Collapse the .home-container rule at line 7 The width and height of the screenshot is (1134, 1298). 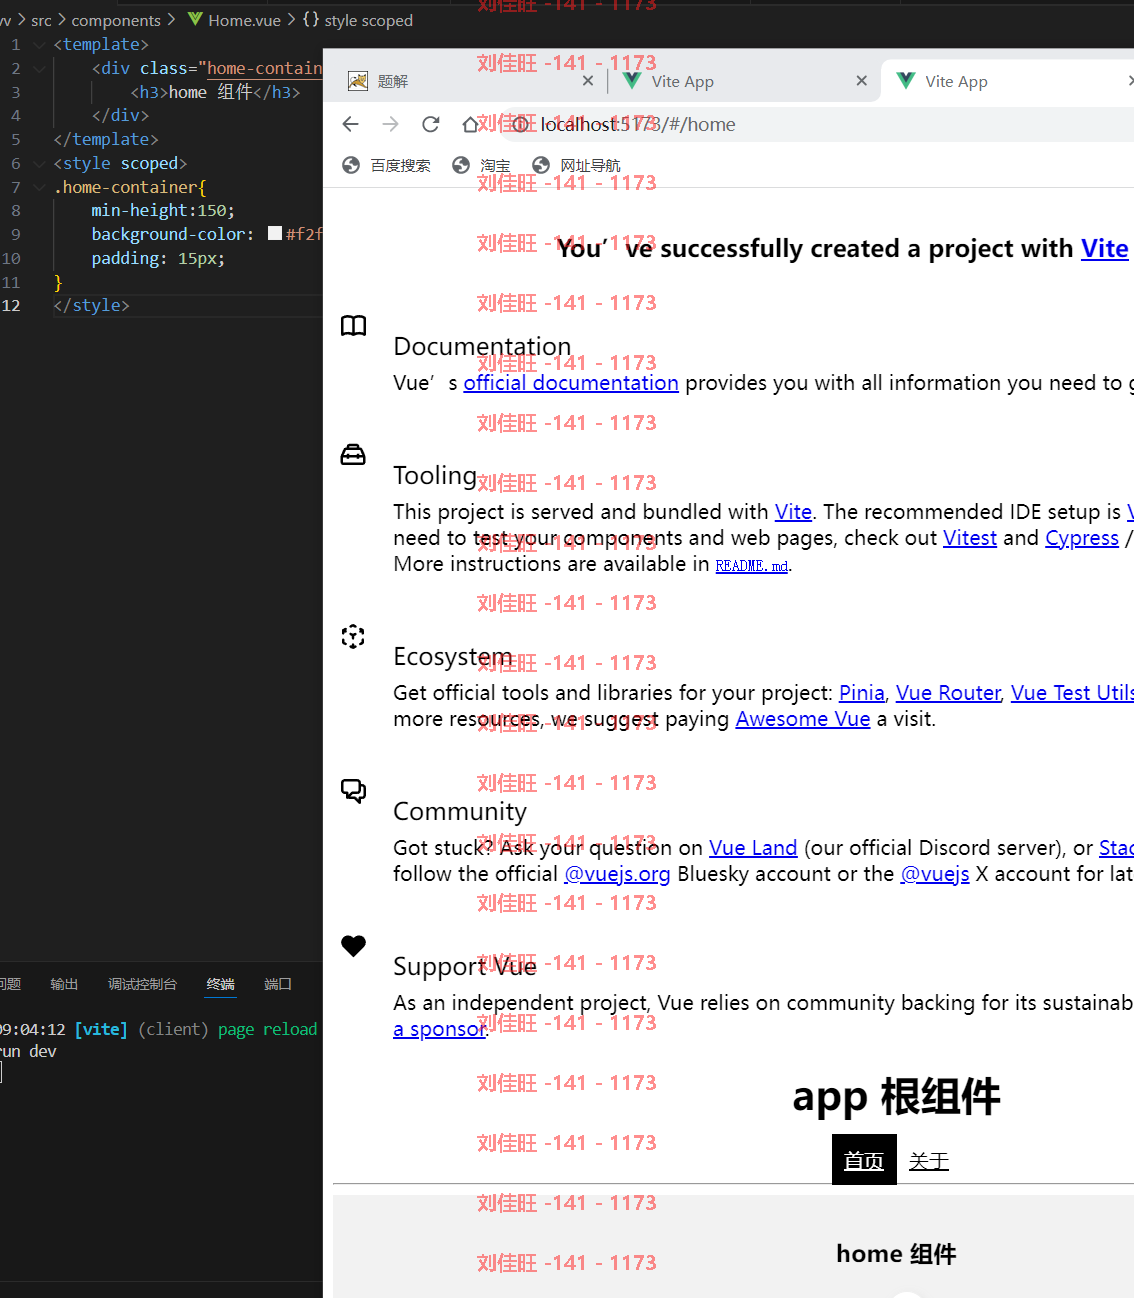click(x=39, y=188)
